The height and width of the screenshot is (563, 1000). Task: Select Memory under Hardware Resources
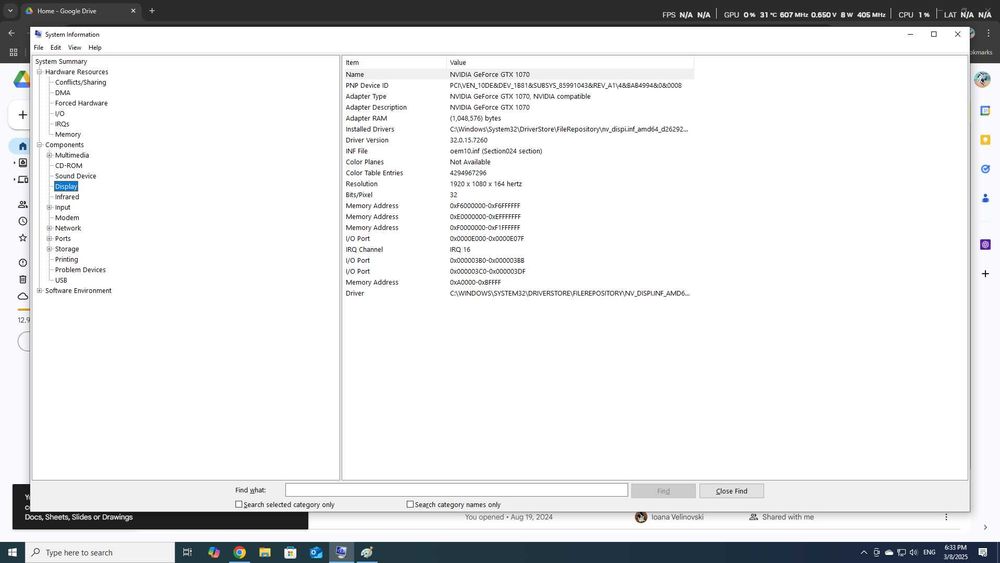[x=68, y=135]
